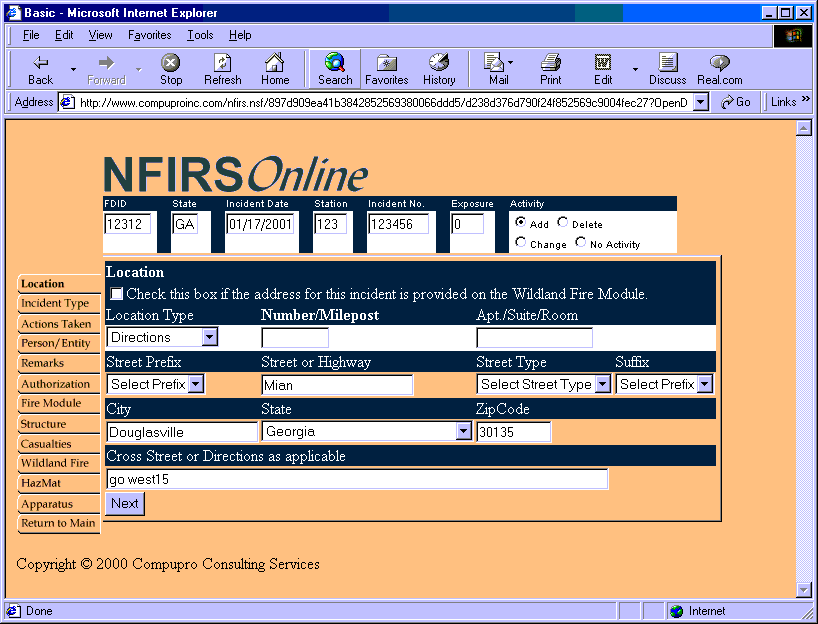Viewport: 818px width, 624px height.
Task: Click the Internet Explorer title bar icon
Action: pyautogui.click(x=13, y=13)
